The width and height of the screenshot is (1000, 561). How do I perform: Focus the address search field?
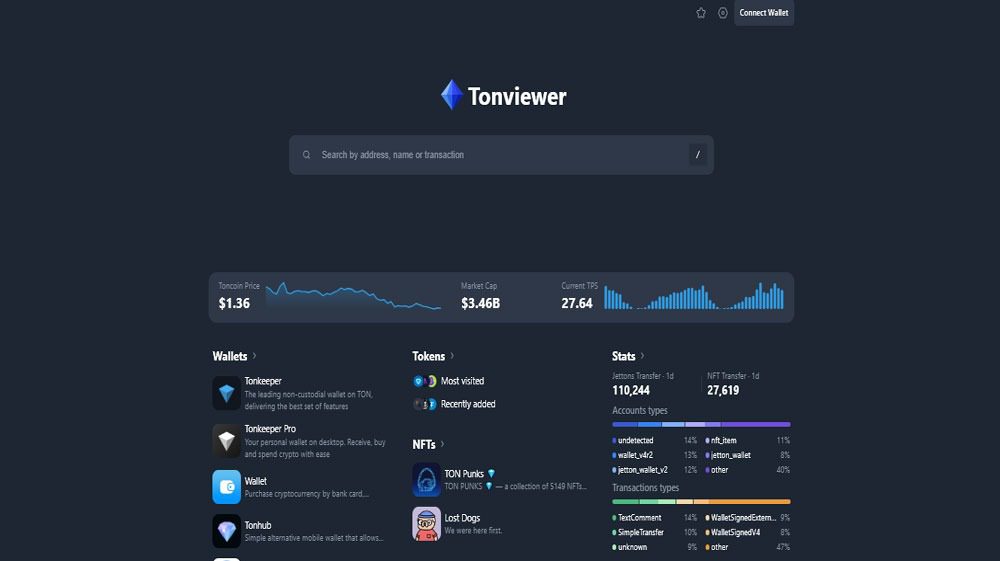(501, 155)
